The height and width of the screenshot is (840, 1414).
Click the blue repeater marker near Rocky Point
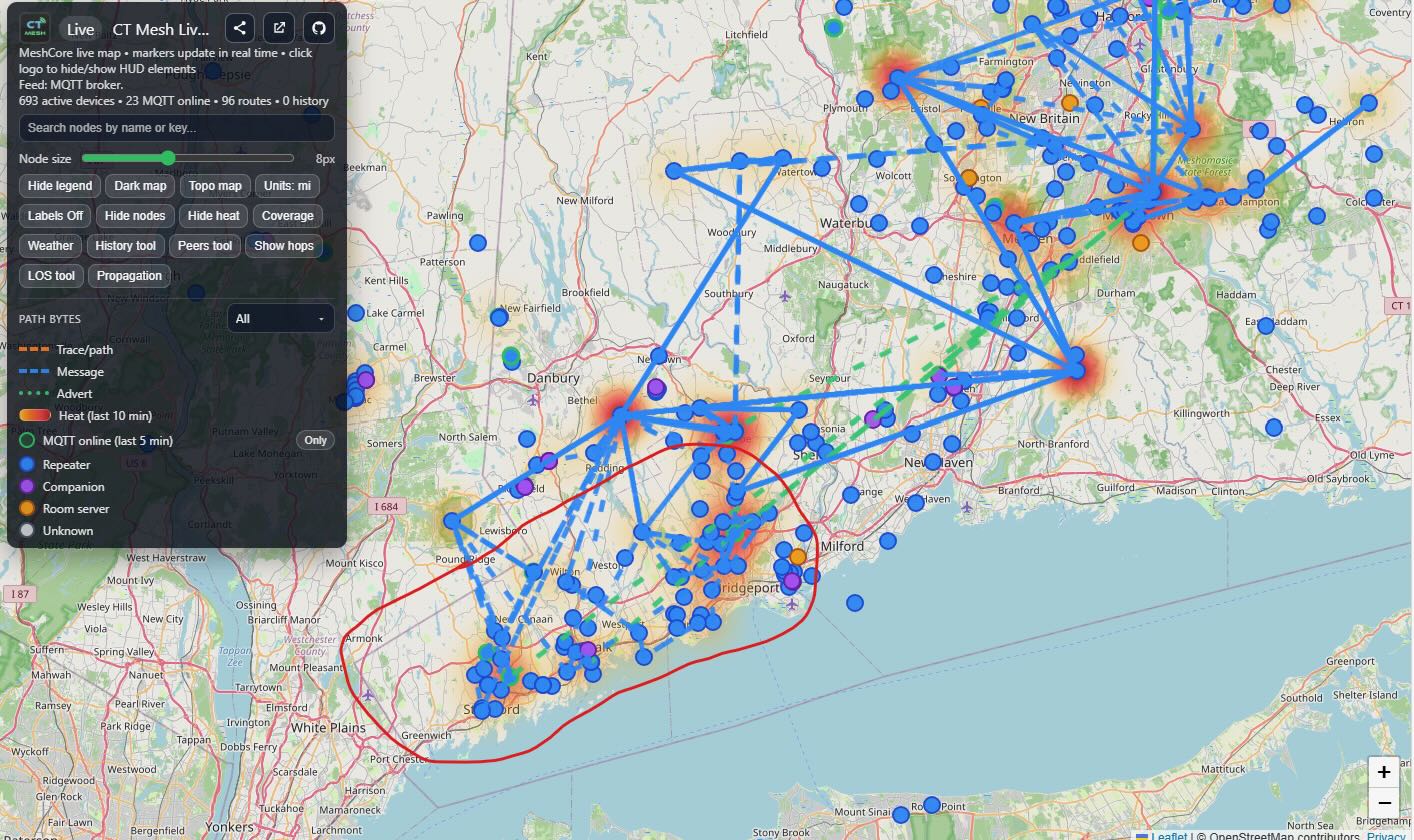tap(932, 804)
